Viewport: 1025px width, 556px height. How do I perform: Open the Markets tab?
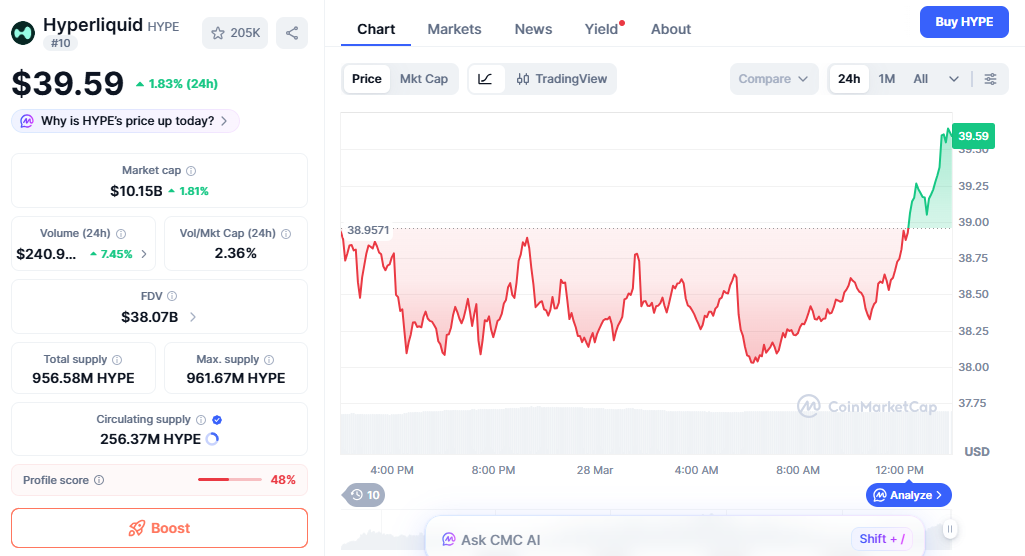(454, 29)
